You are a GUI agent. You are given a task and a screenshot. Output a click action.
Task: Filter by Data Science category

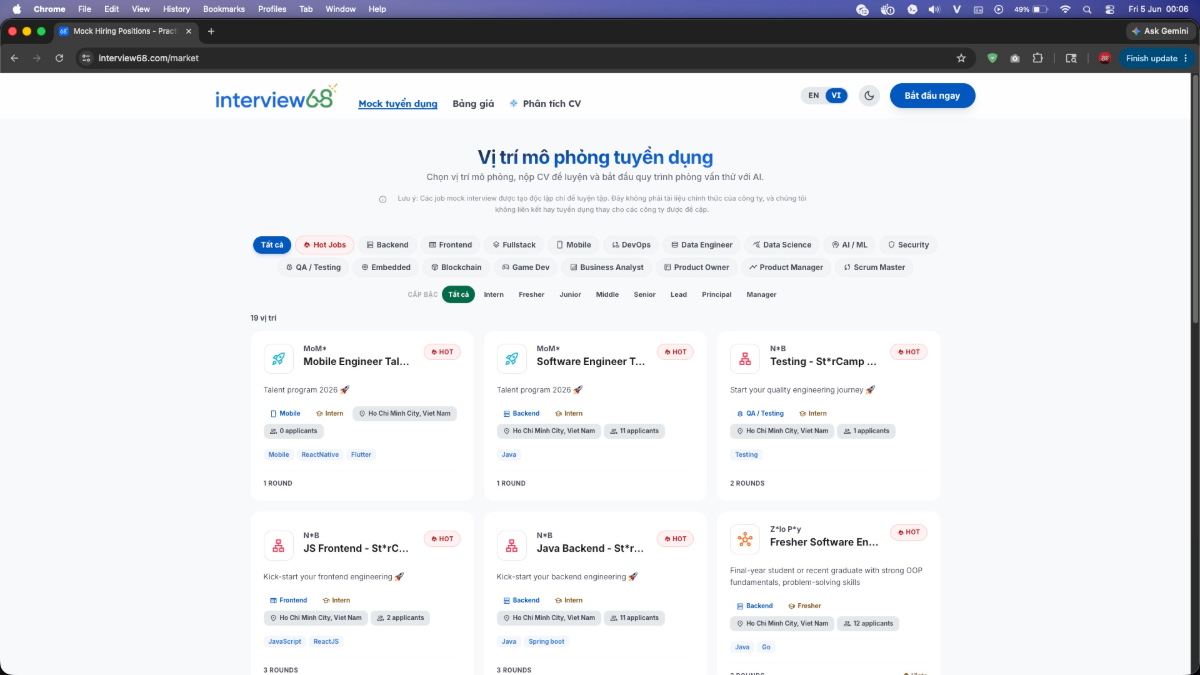point(782,245)
